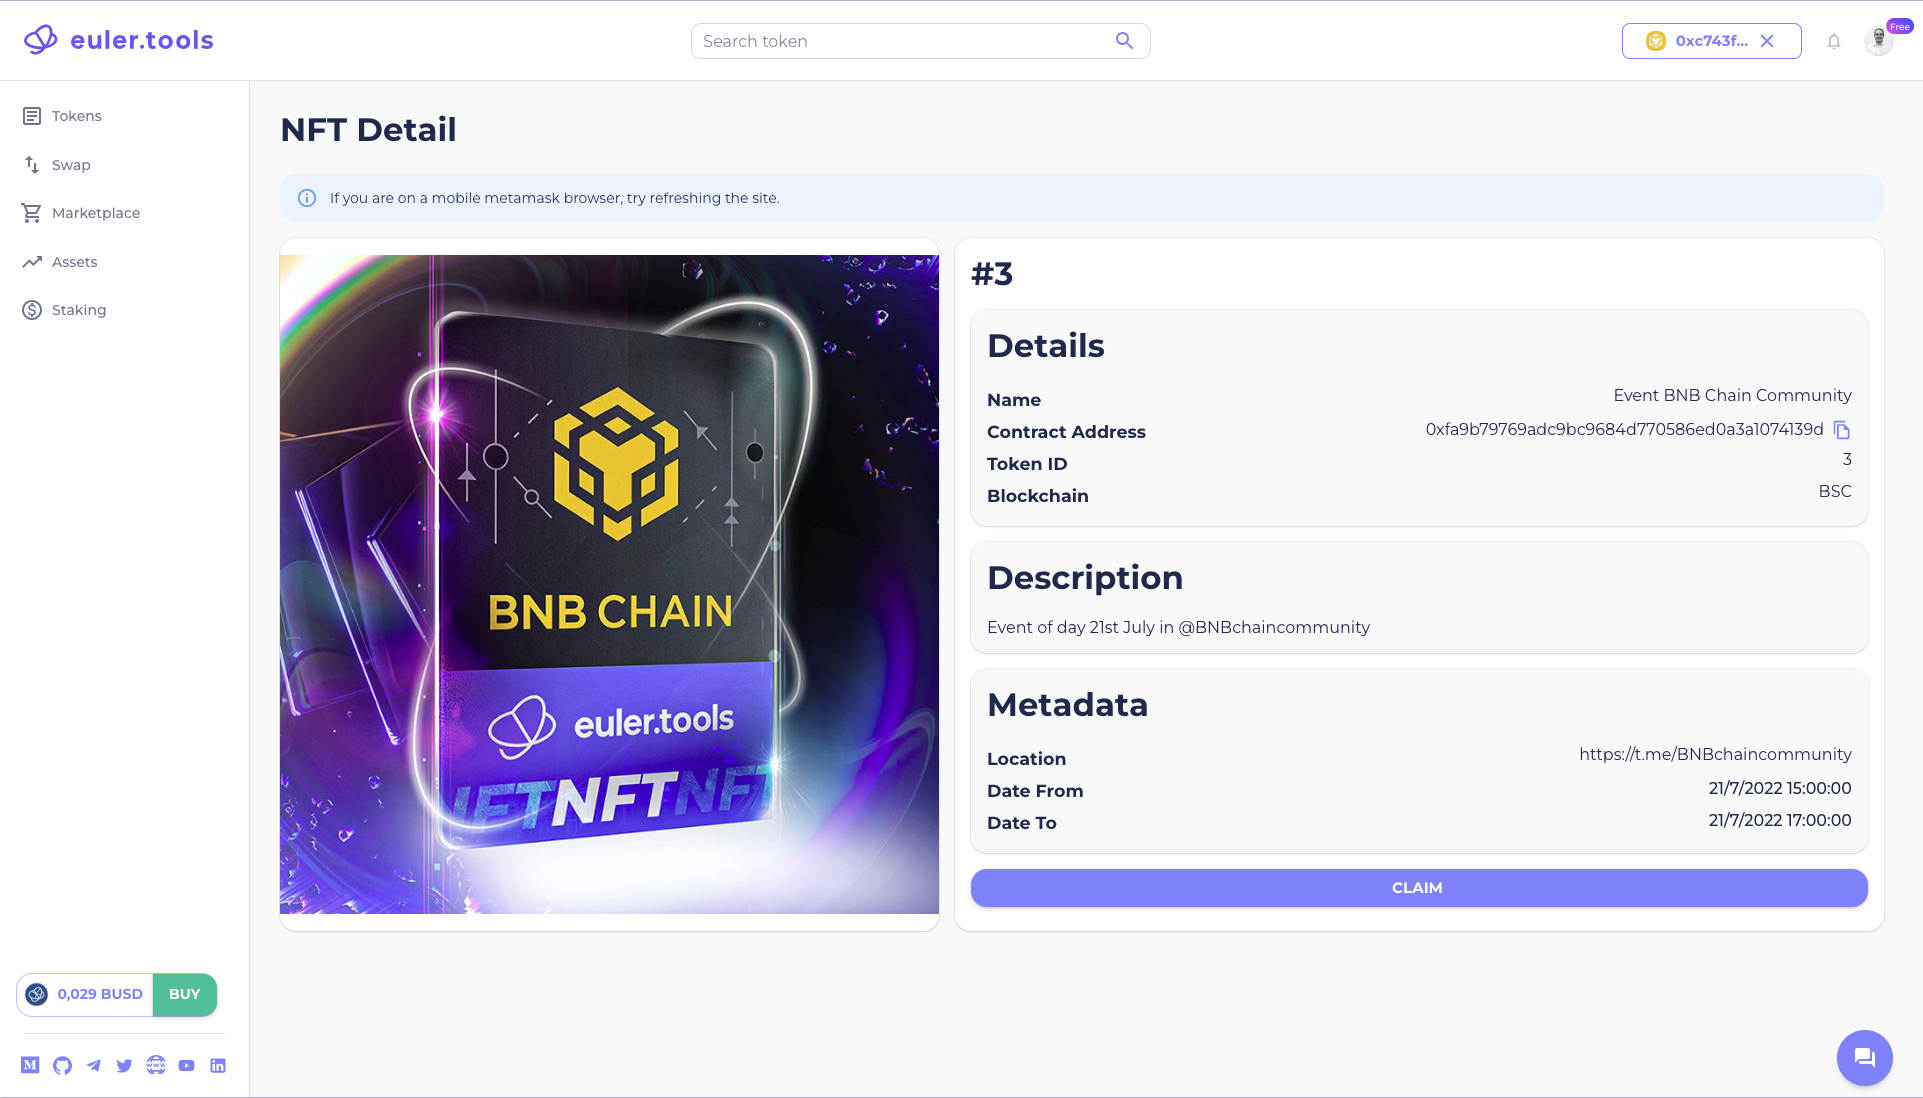Open the GitHub social icon

(x=62, y=1065)
